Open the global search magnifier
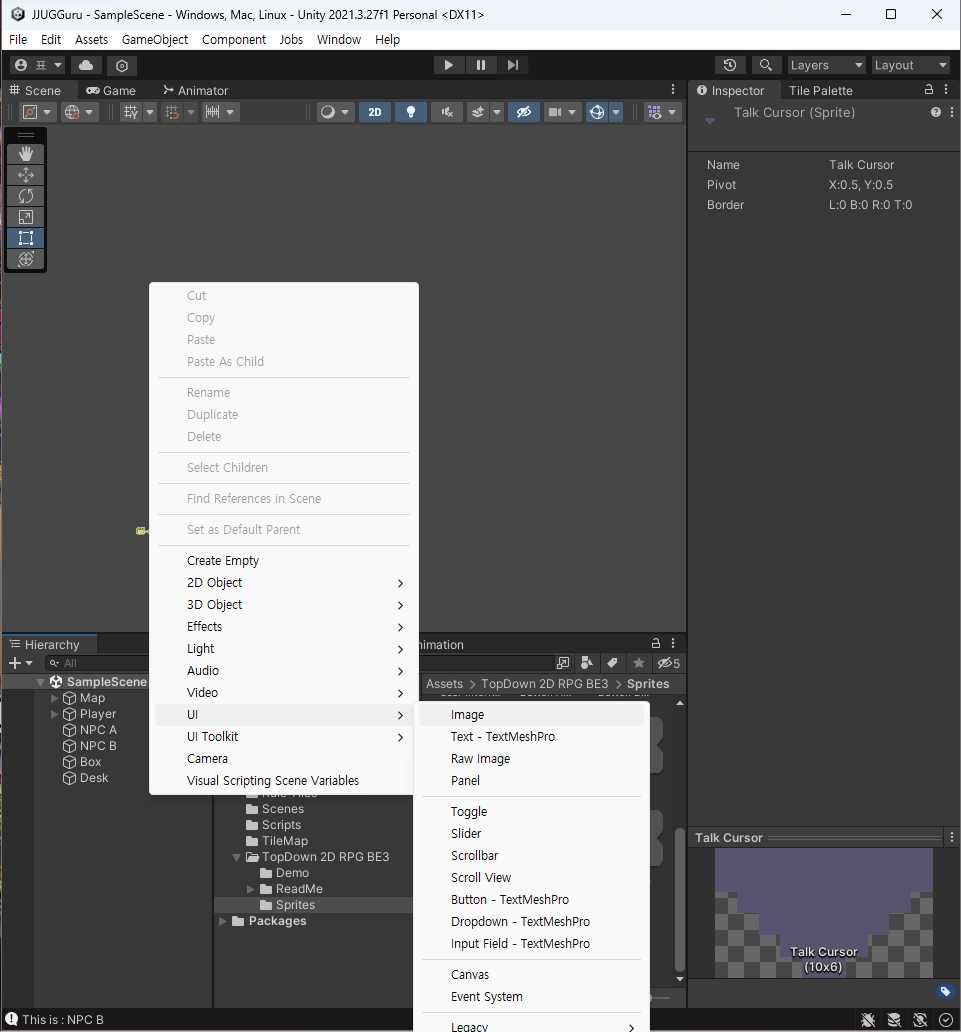 (766, 65)
